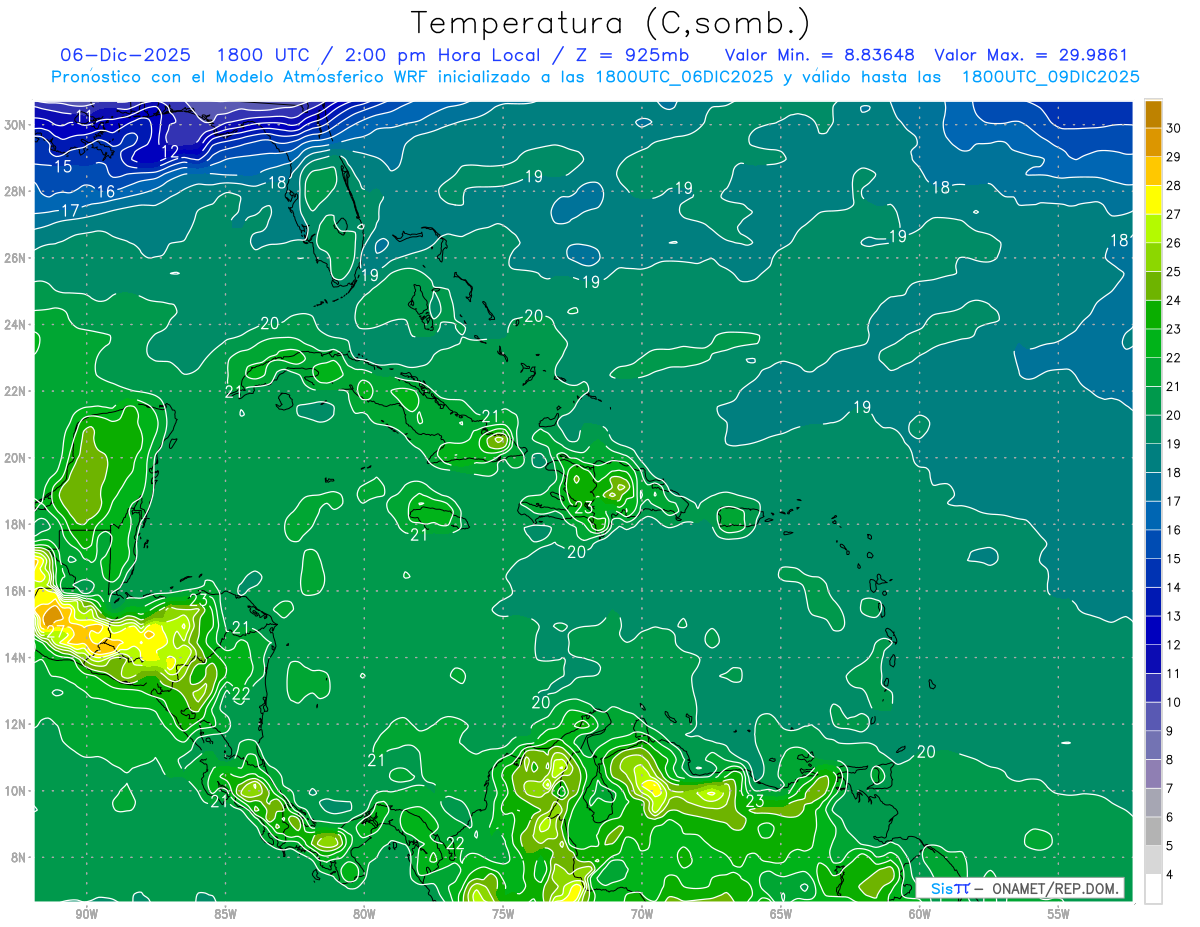This screenshot has width=1200, height=927.
Task: Click the legend color band above 30
Action: (x=1153, y=114)
